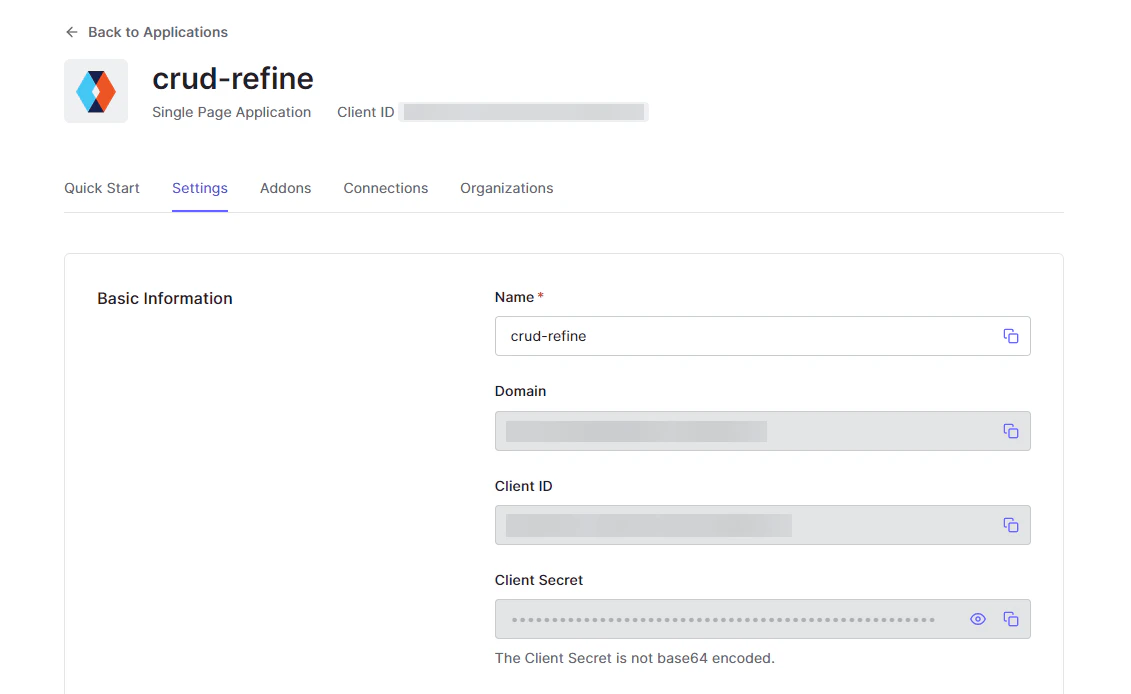This screenshot has width=1131, height=694.
Task: Select the Client Secret field
Action: click(700, 619)
